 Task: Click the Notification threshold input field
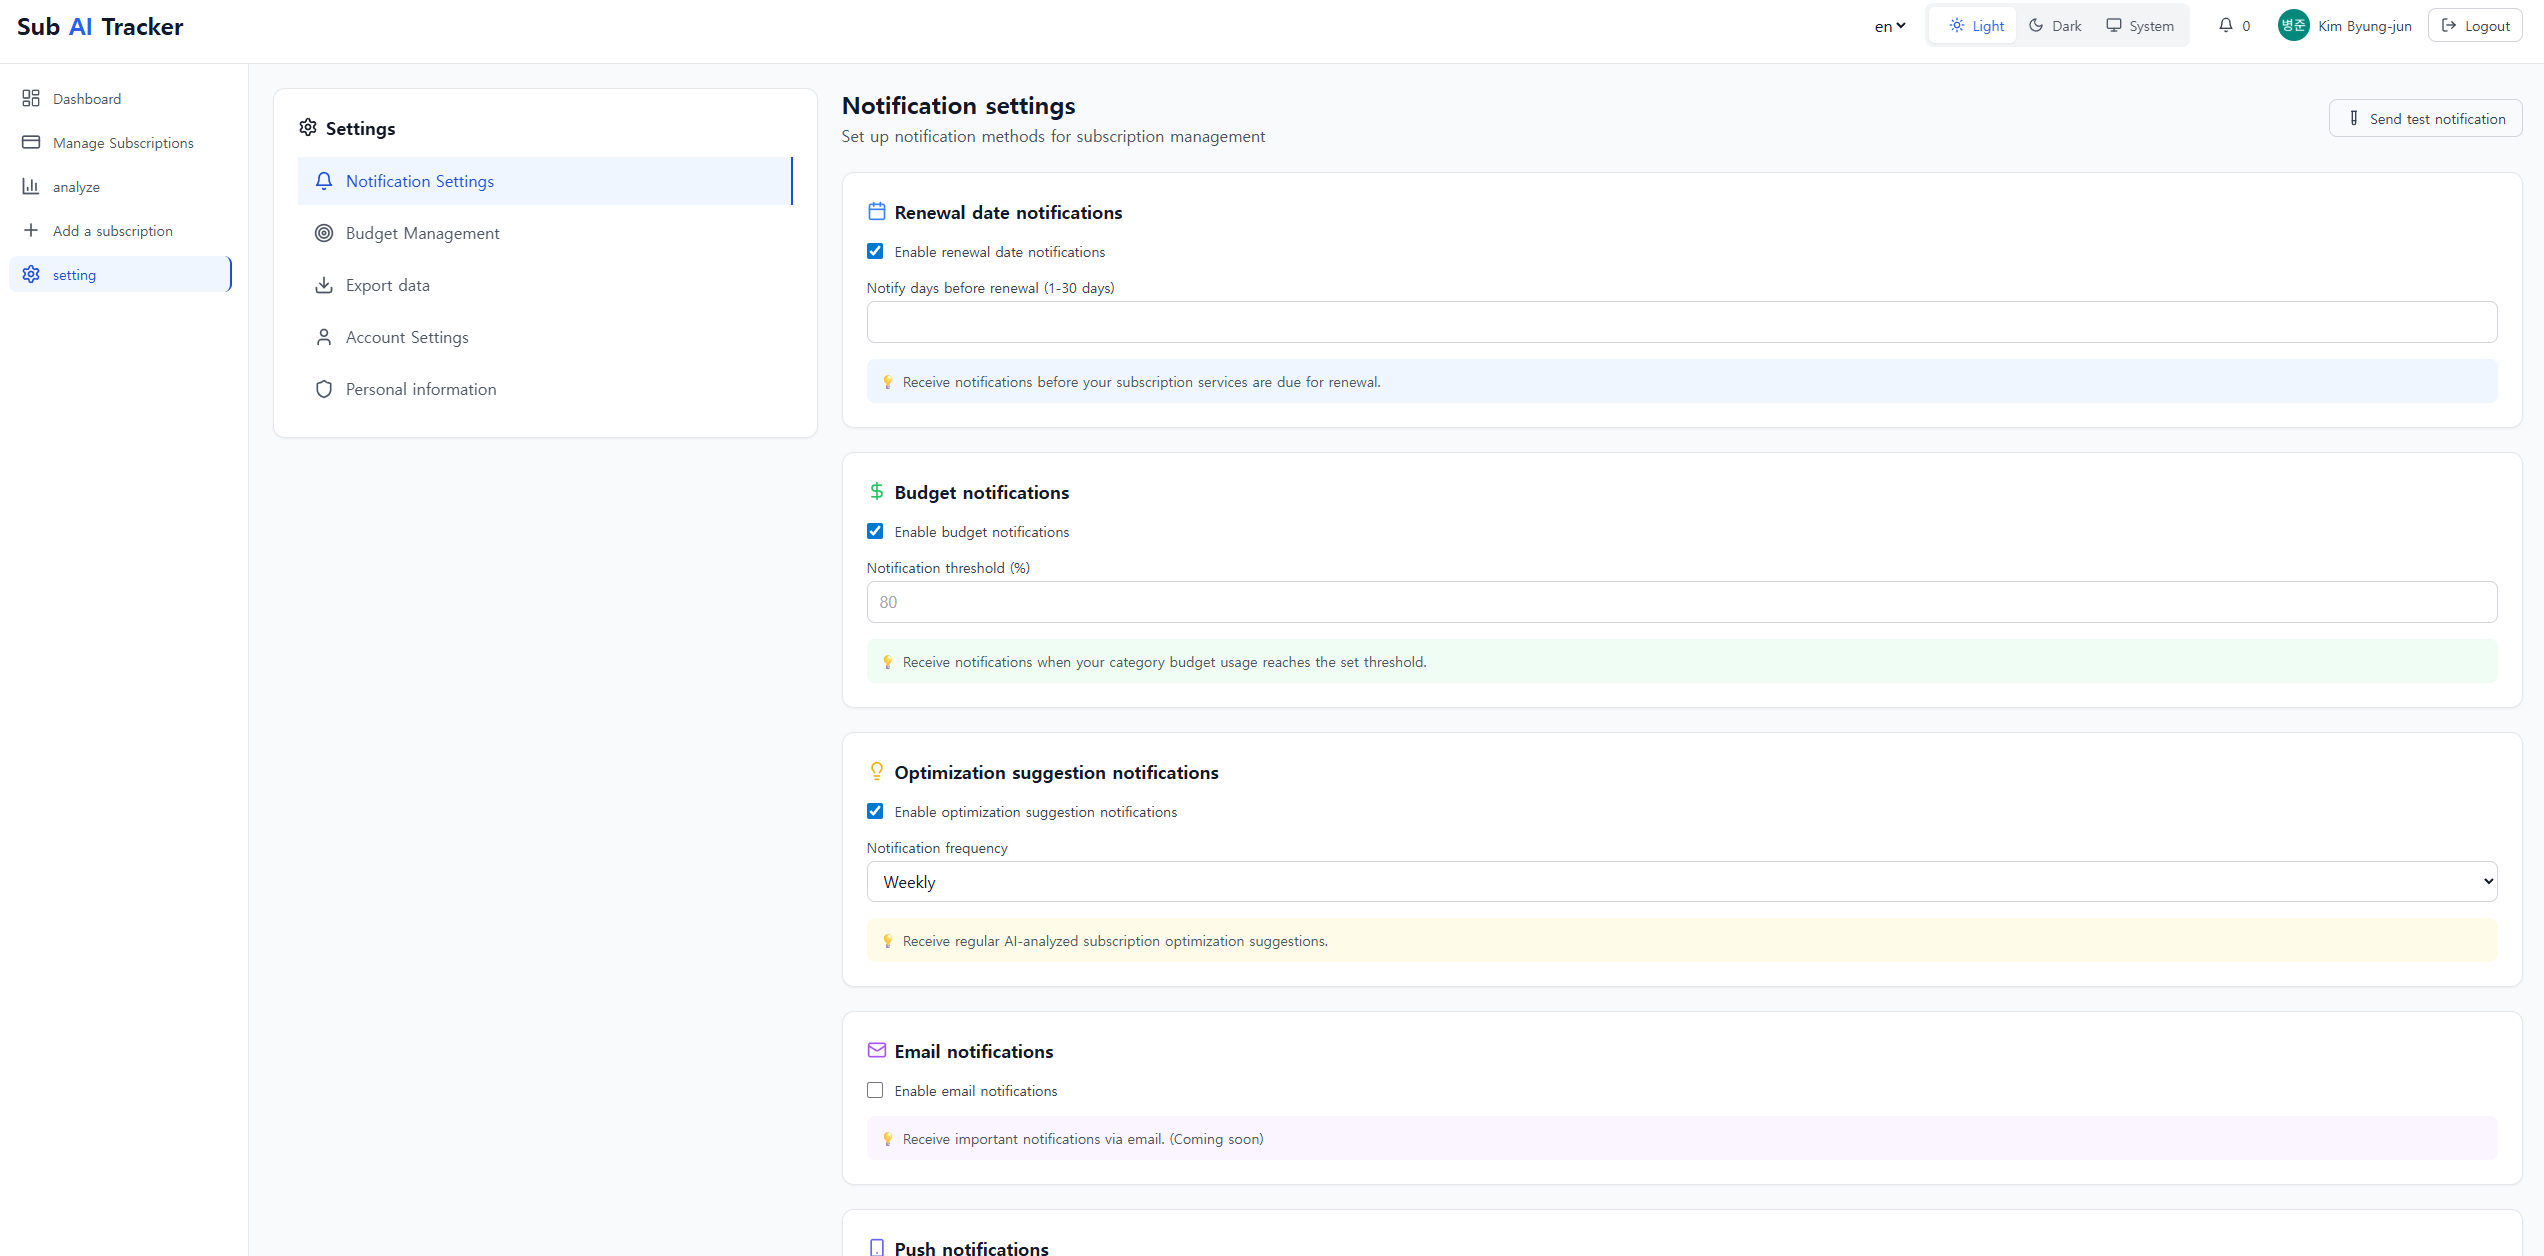(x=1681, y=602)
